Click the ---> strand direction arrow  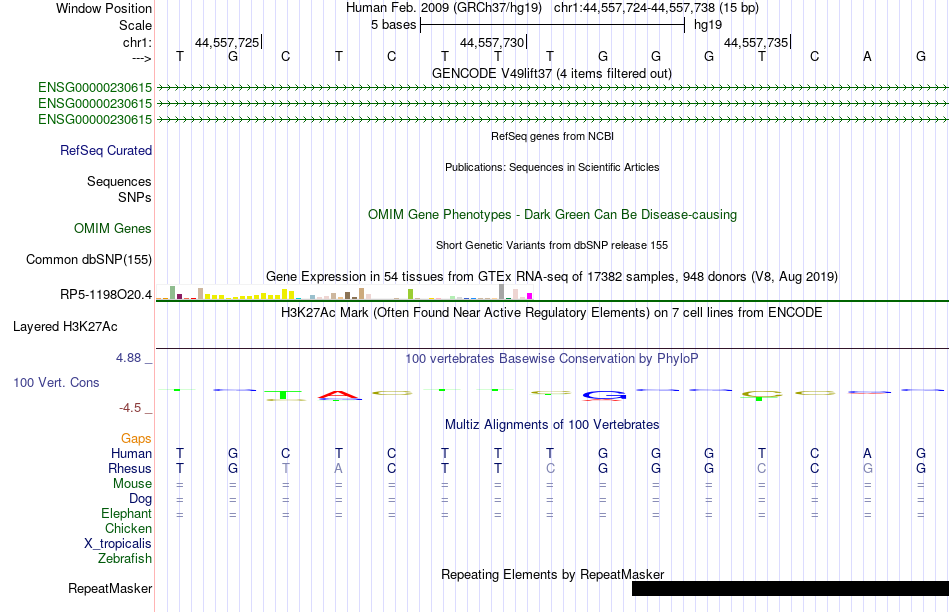pyautogui.click(x=141, y=58)
